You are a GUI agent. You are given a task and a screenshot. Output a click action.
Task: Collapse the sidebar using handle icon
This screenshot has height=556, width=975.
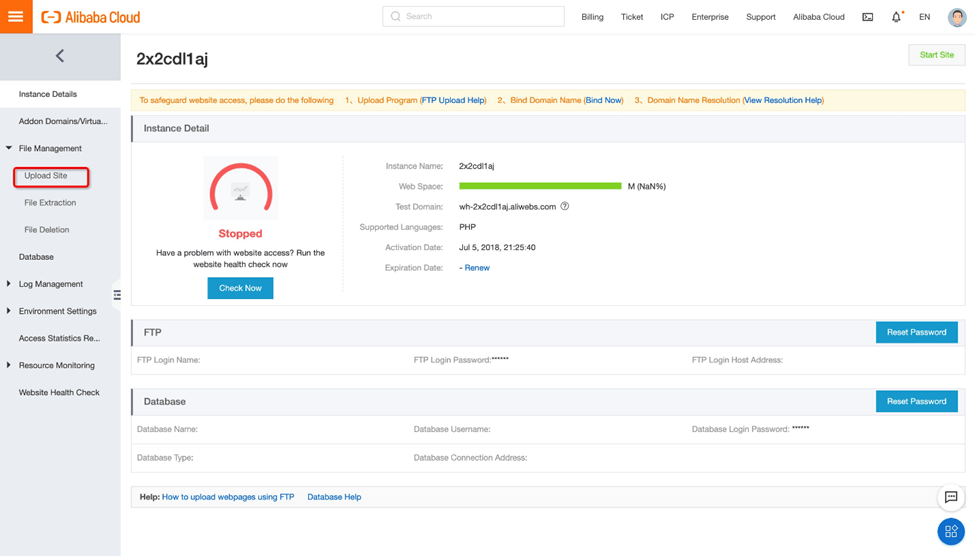(x=117, y=295)
